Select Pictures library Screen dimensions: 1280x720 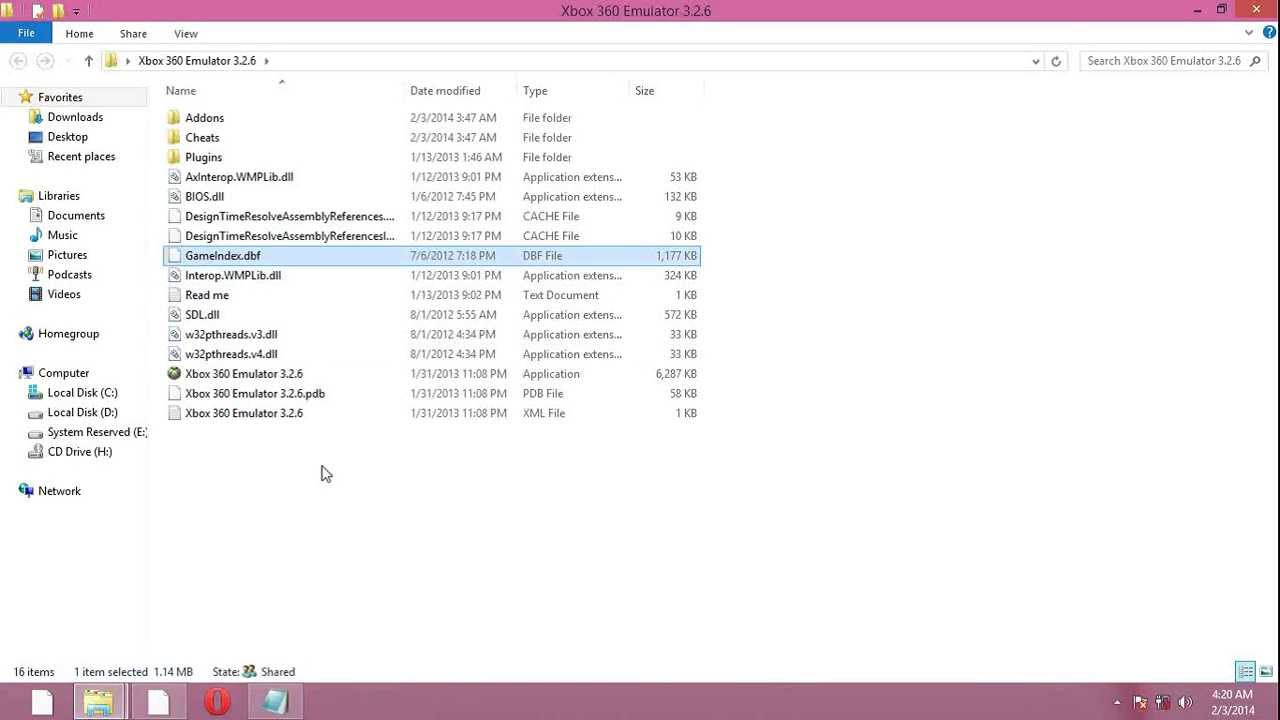point(67,255)
